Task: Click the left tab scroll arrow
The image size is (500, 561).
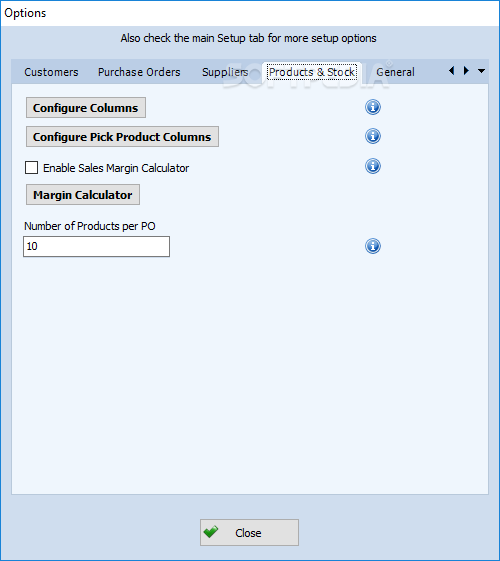Action: click(452, 70)
